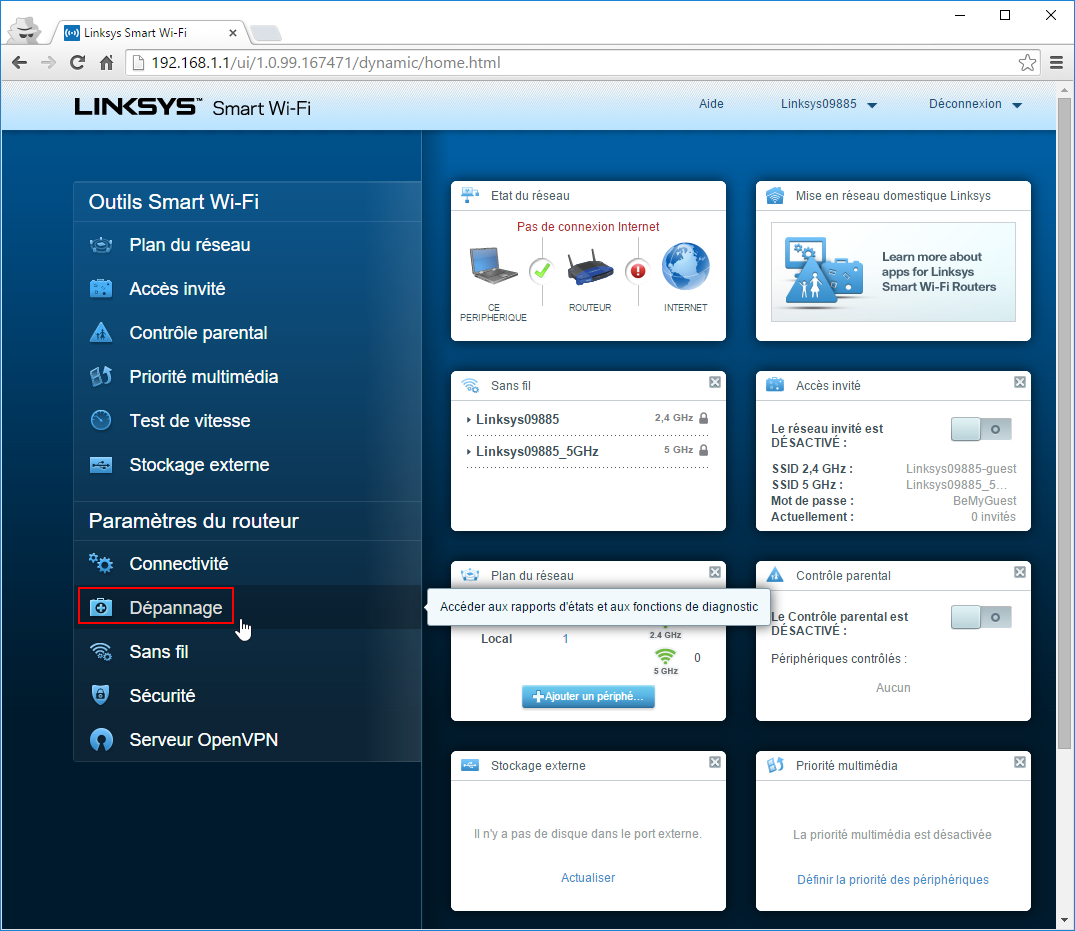Open the Linksys09885 account dropdown
This screenshot has width=1075, height=931.
pos(828,104)
